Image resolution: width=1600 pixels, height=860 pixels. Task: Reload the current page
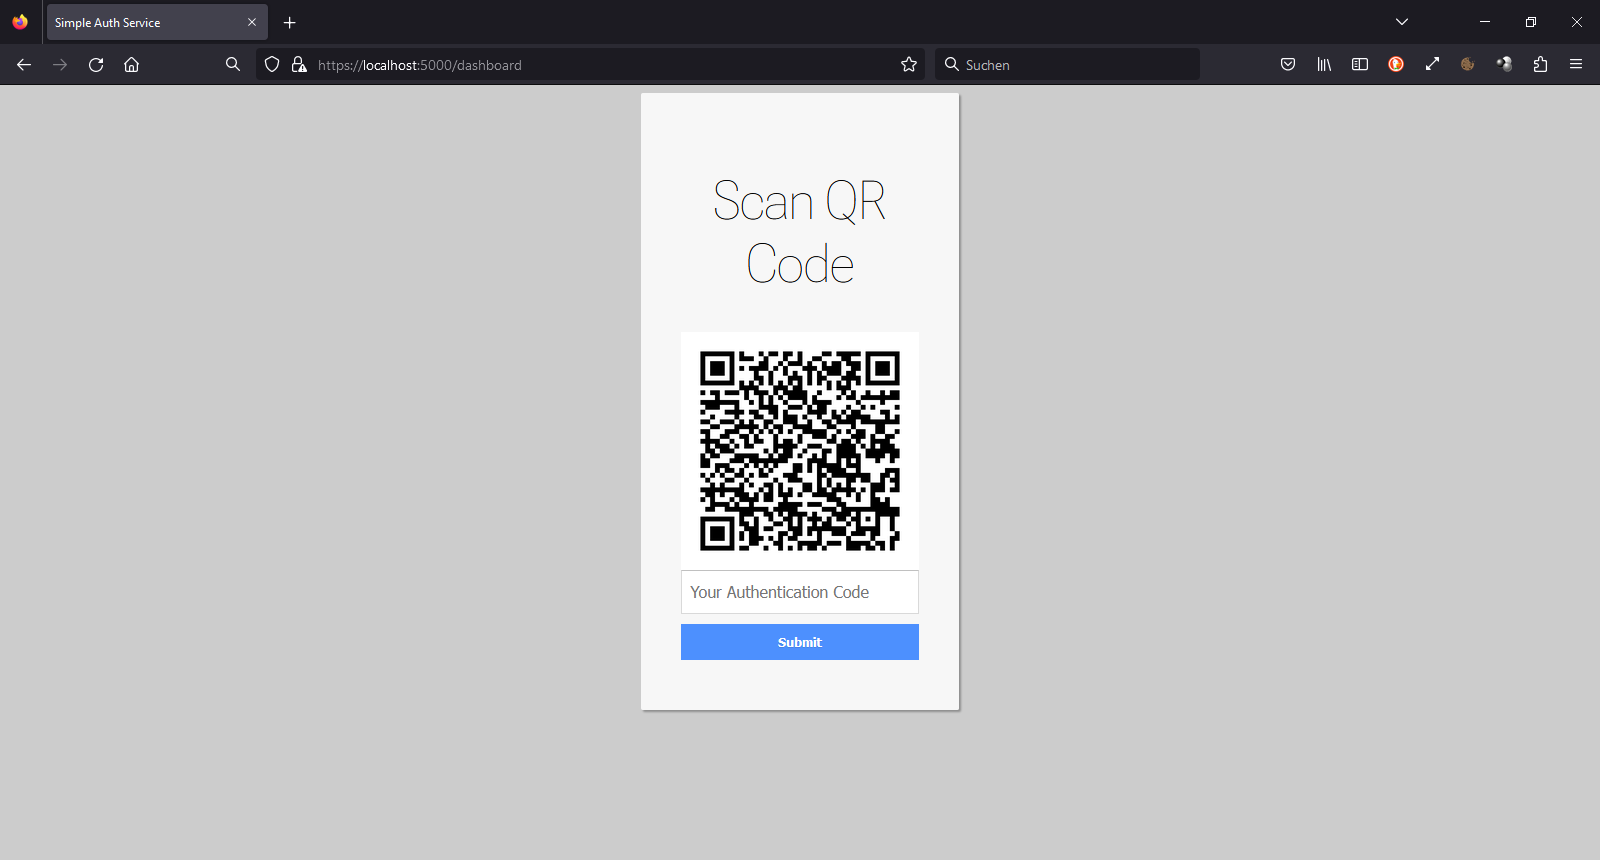[96, 65]
